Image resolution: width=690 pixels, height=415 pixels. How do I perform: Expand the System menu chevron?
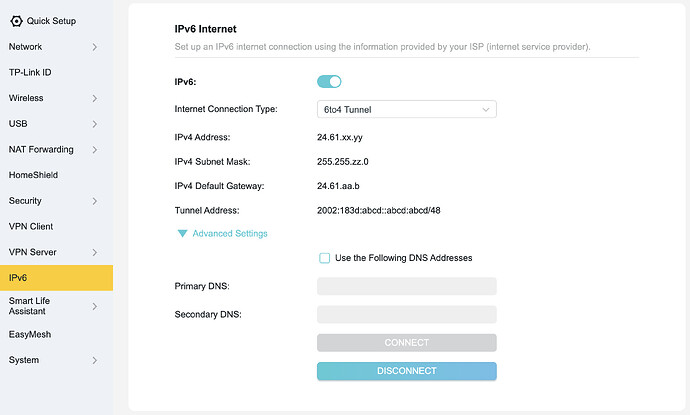pos(94,360)
